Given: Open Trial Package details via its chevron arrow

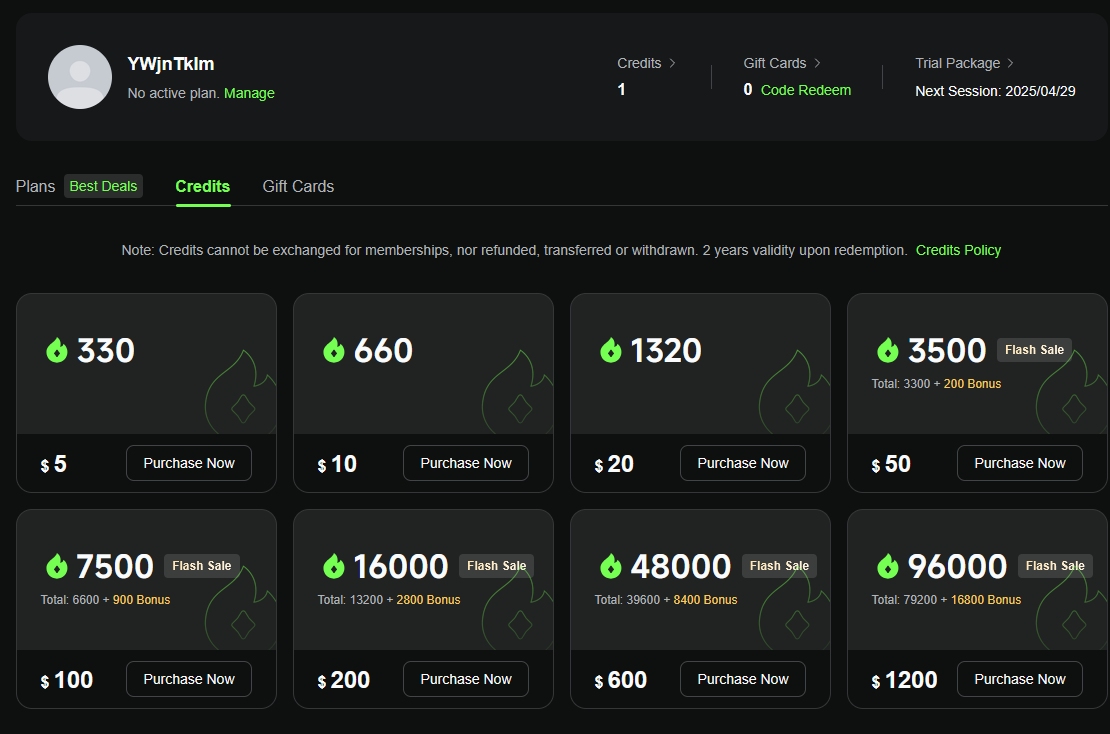Looking at the screenshot, I should tap(1010, 63).
